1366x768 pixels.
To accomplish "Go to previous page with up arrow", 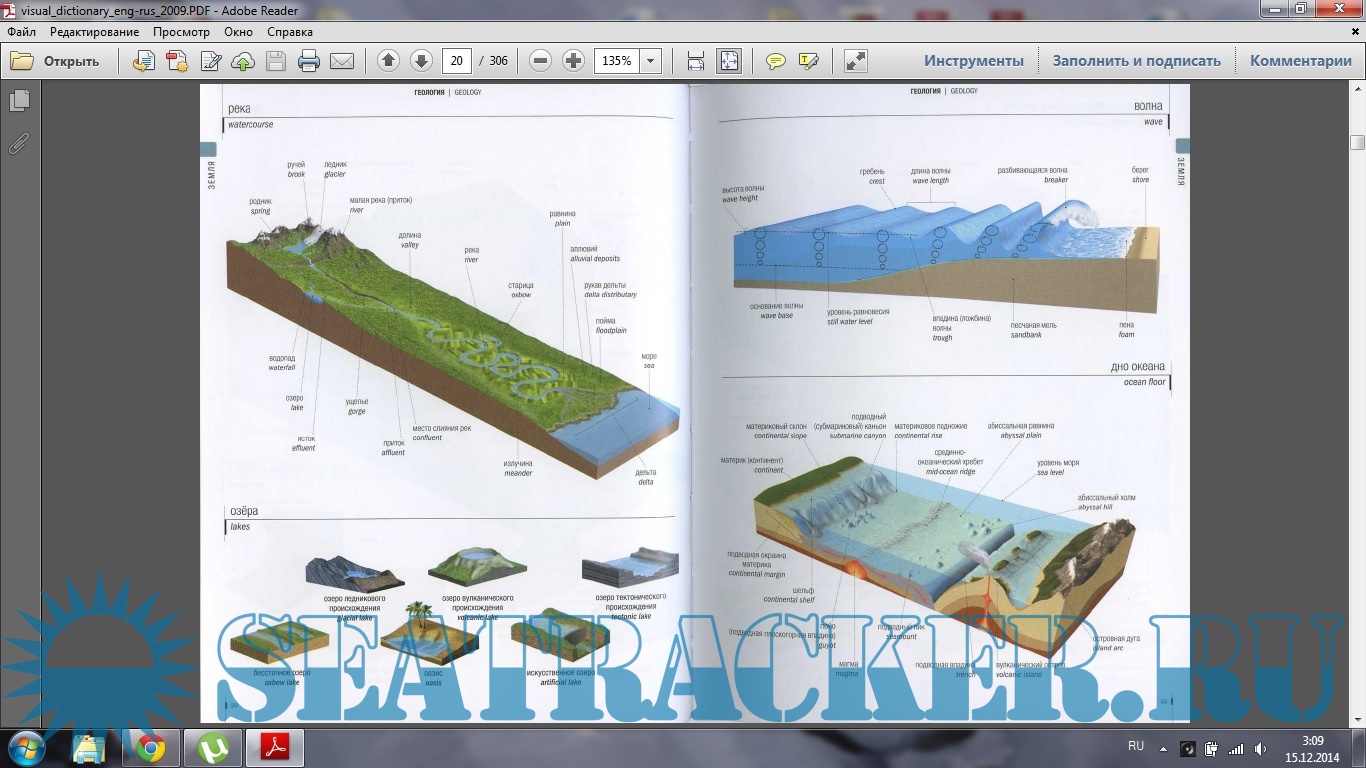I will click(x=388, y=61).
